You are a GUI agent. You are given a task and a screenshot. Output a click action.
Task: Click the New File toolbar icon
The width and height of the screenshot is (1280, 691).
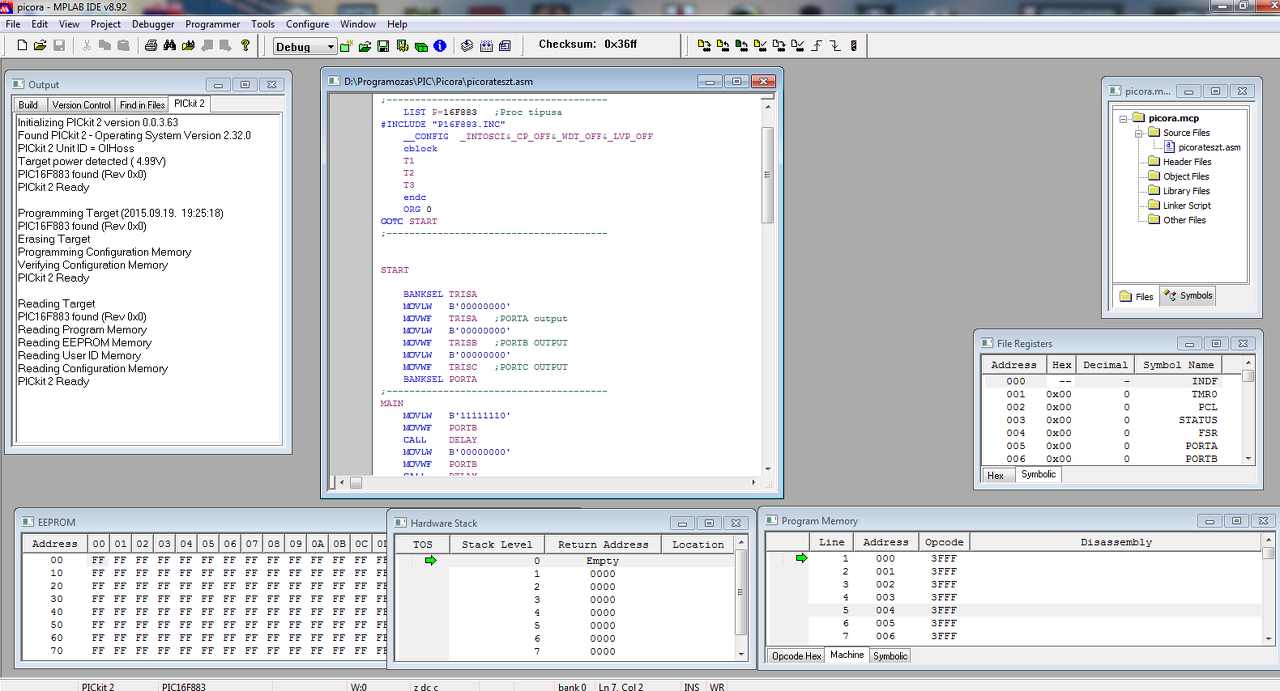click(x=22, y=45)
